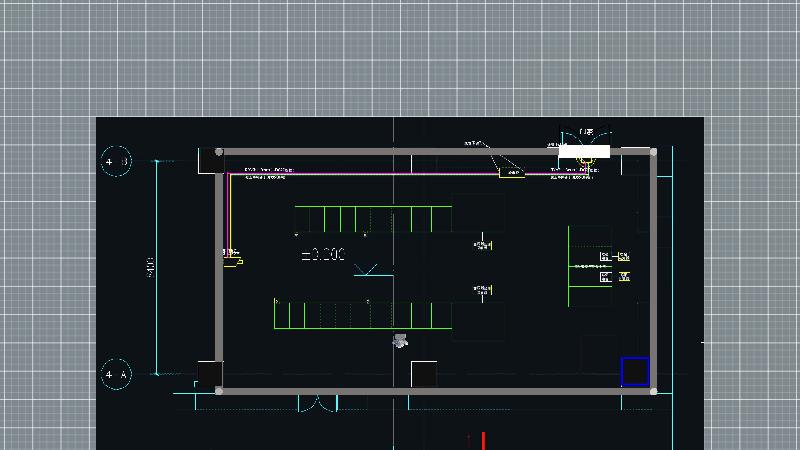Select the red marker at bottom edge
800x450 pixels.
pos(483,441)
